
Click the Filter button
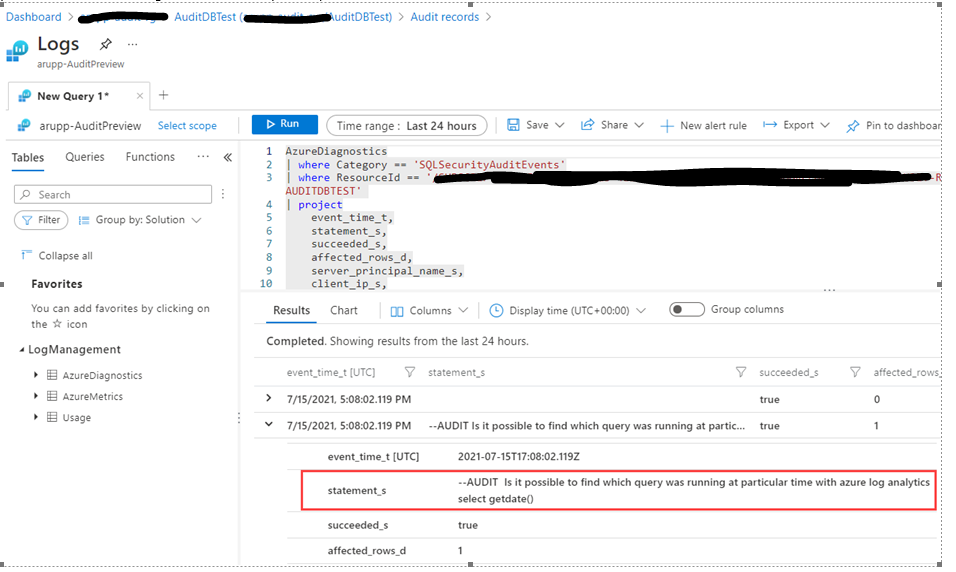pos(41,220)
